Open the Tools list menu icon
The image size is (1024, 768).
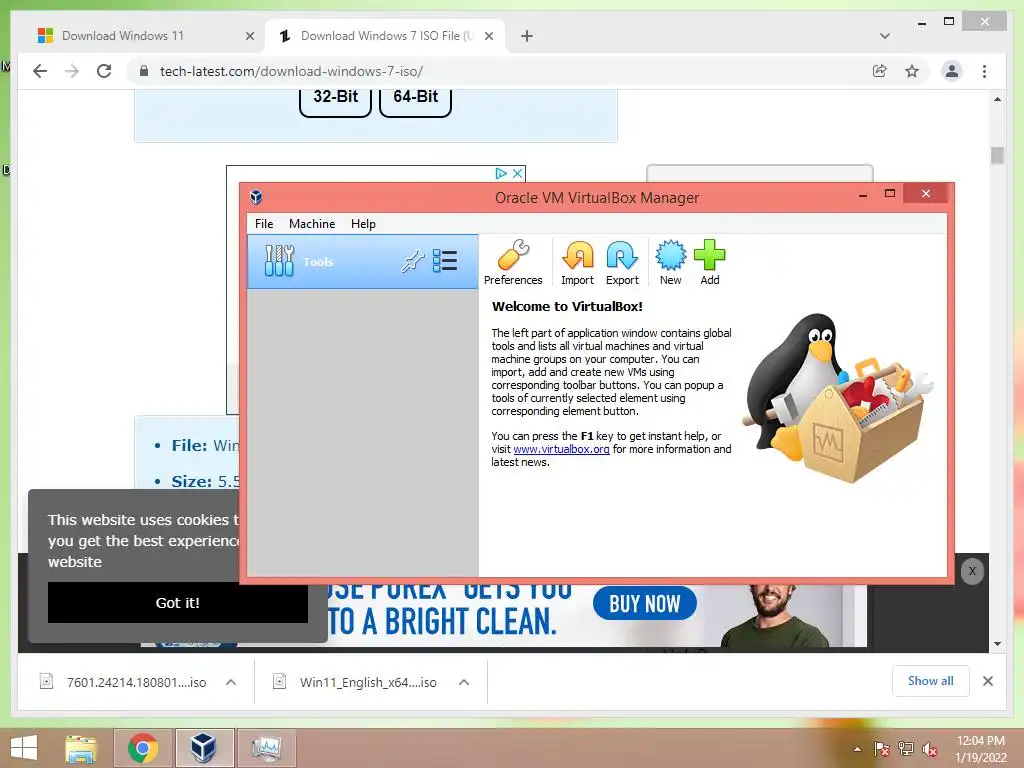[445, 261]
